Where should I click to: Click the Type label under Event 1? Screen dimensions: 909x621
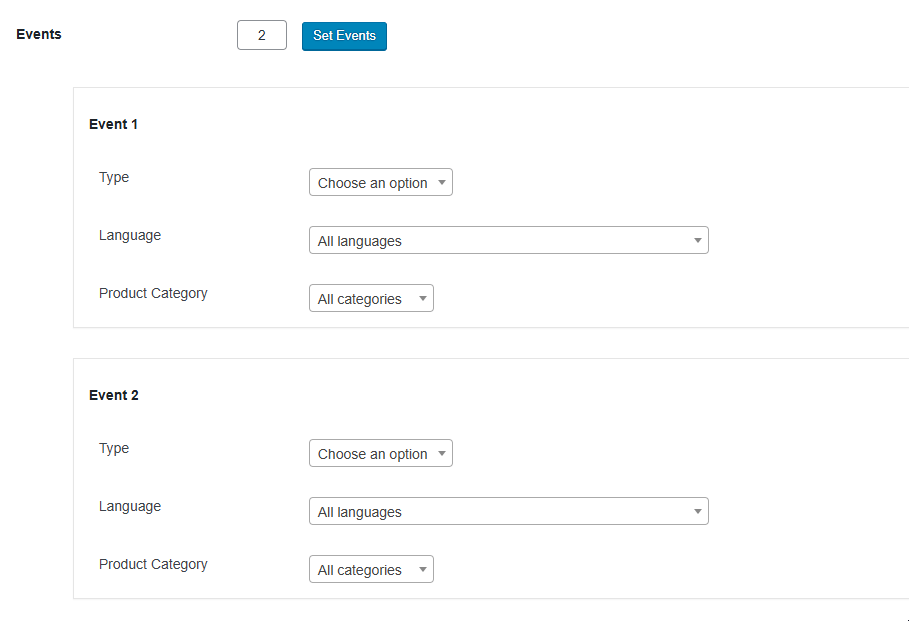(x=114, y=177)
